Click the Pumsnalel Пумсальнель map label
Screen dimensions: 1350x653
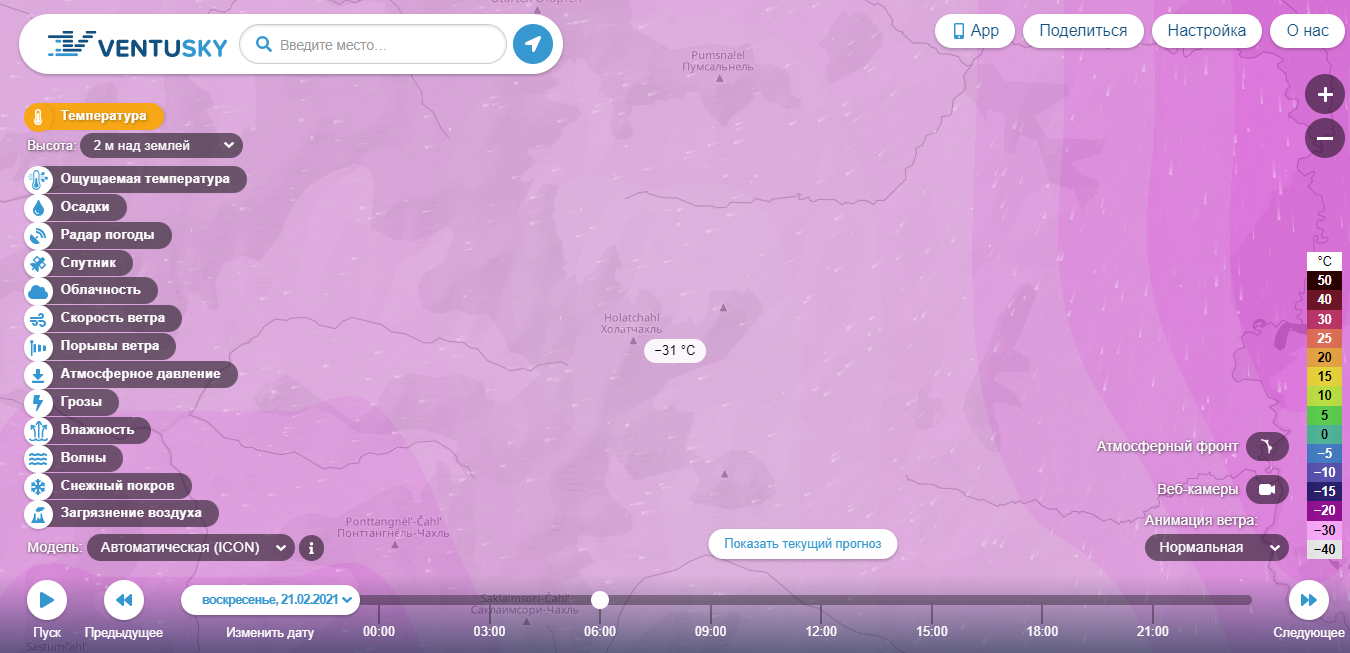(717, 60)
